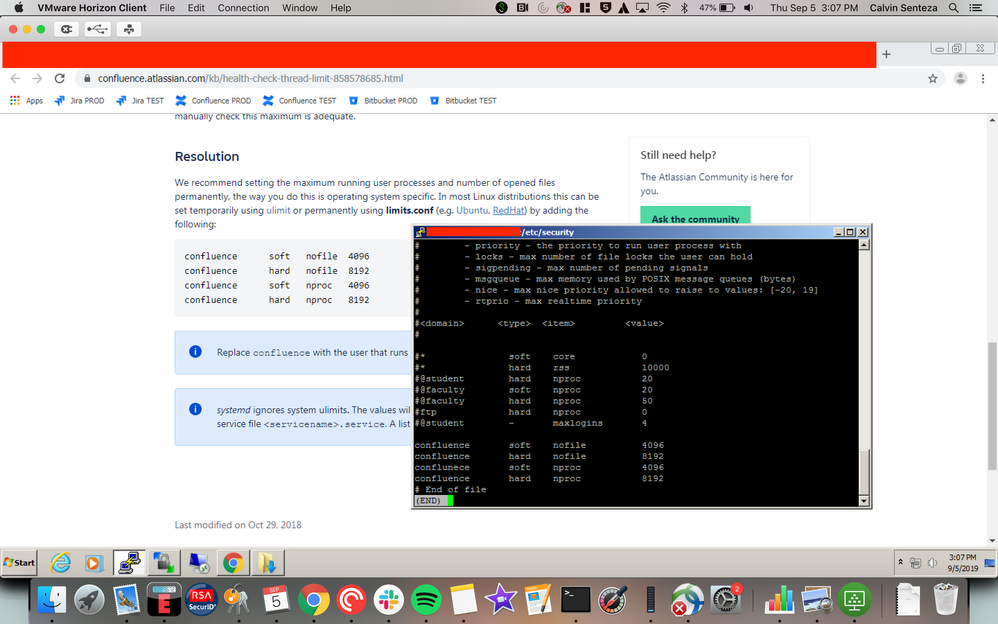
Task: Open the Bitbucket PROD bookmark
Action: (x=383, y=101)
